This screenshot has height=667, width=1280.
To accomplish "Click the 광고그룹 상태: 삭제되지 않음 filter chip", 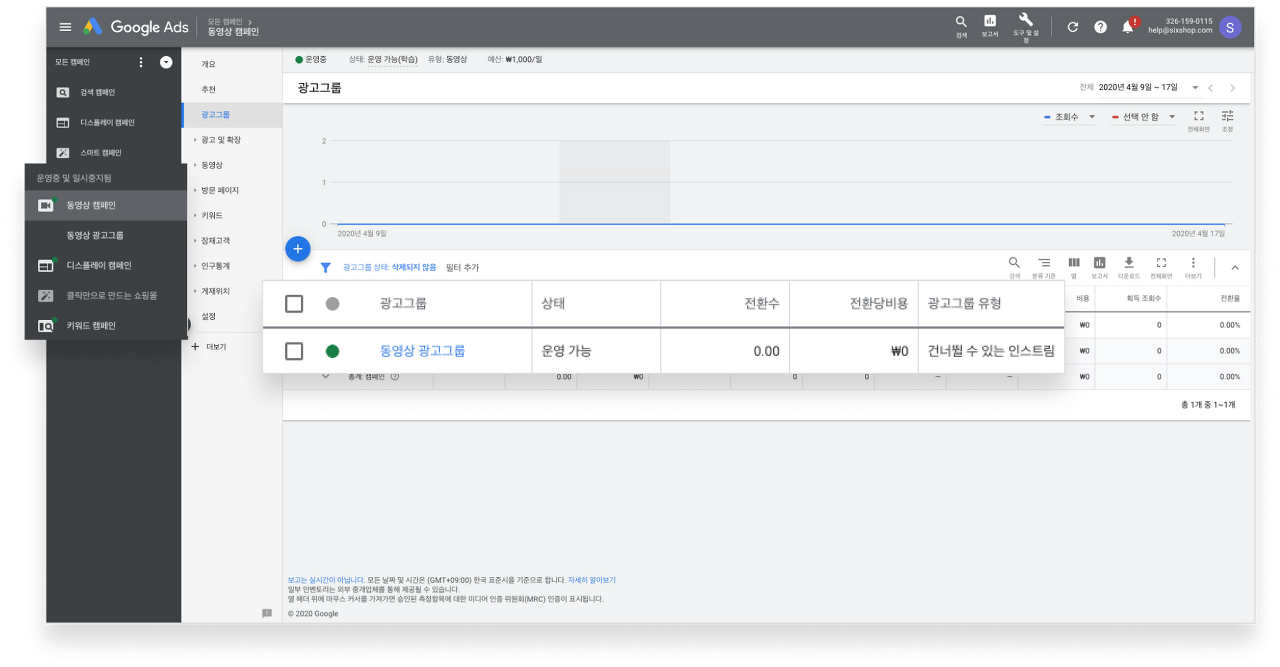I will [x=389, y=268].
